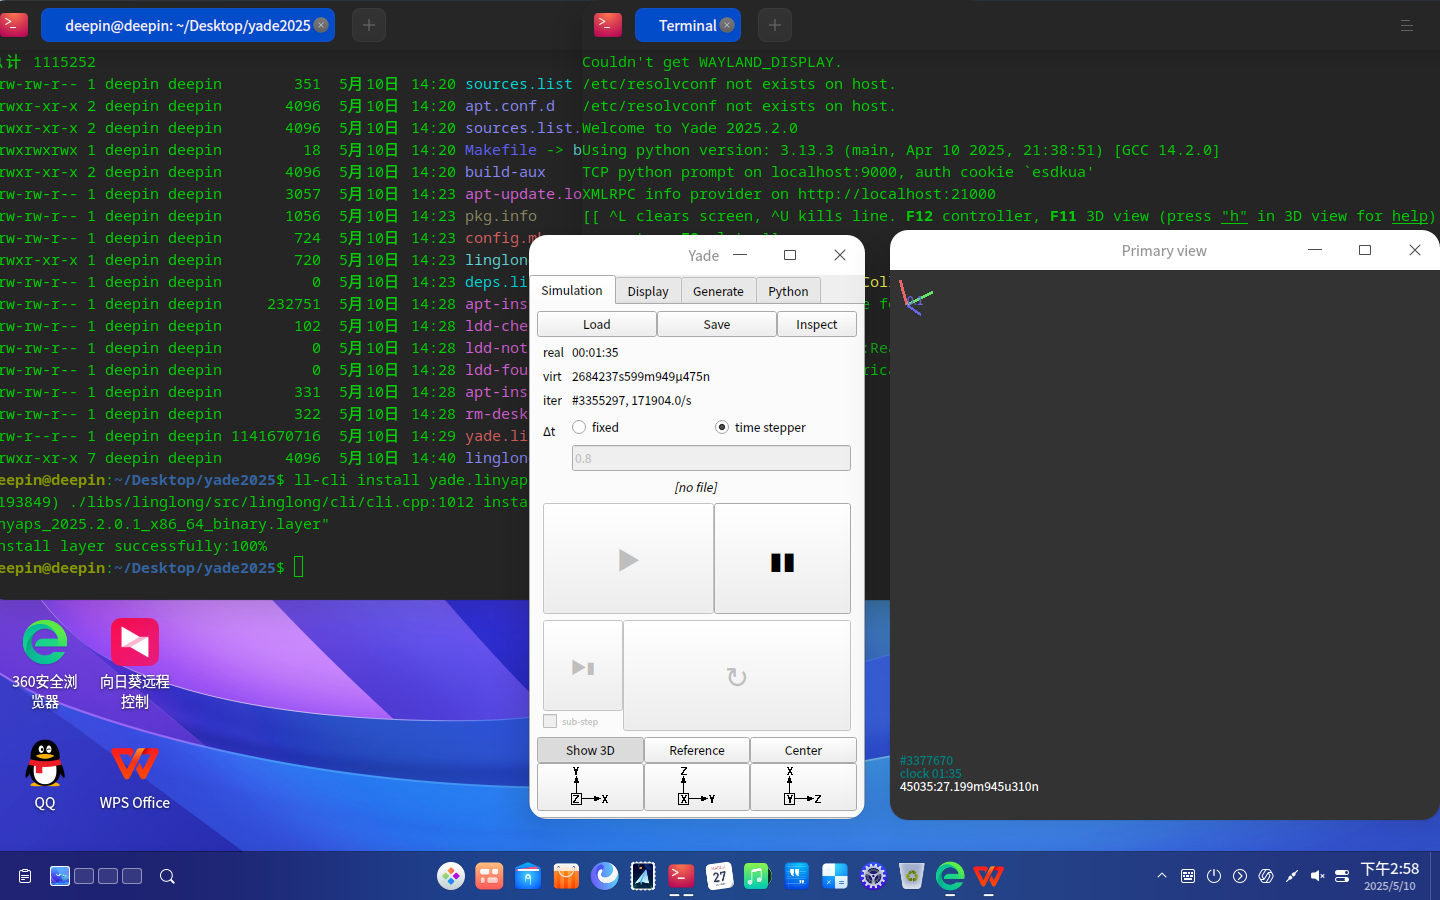Switch to the Display tab
Screen dimensions: 1440x900
click(648, 291)
